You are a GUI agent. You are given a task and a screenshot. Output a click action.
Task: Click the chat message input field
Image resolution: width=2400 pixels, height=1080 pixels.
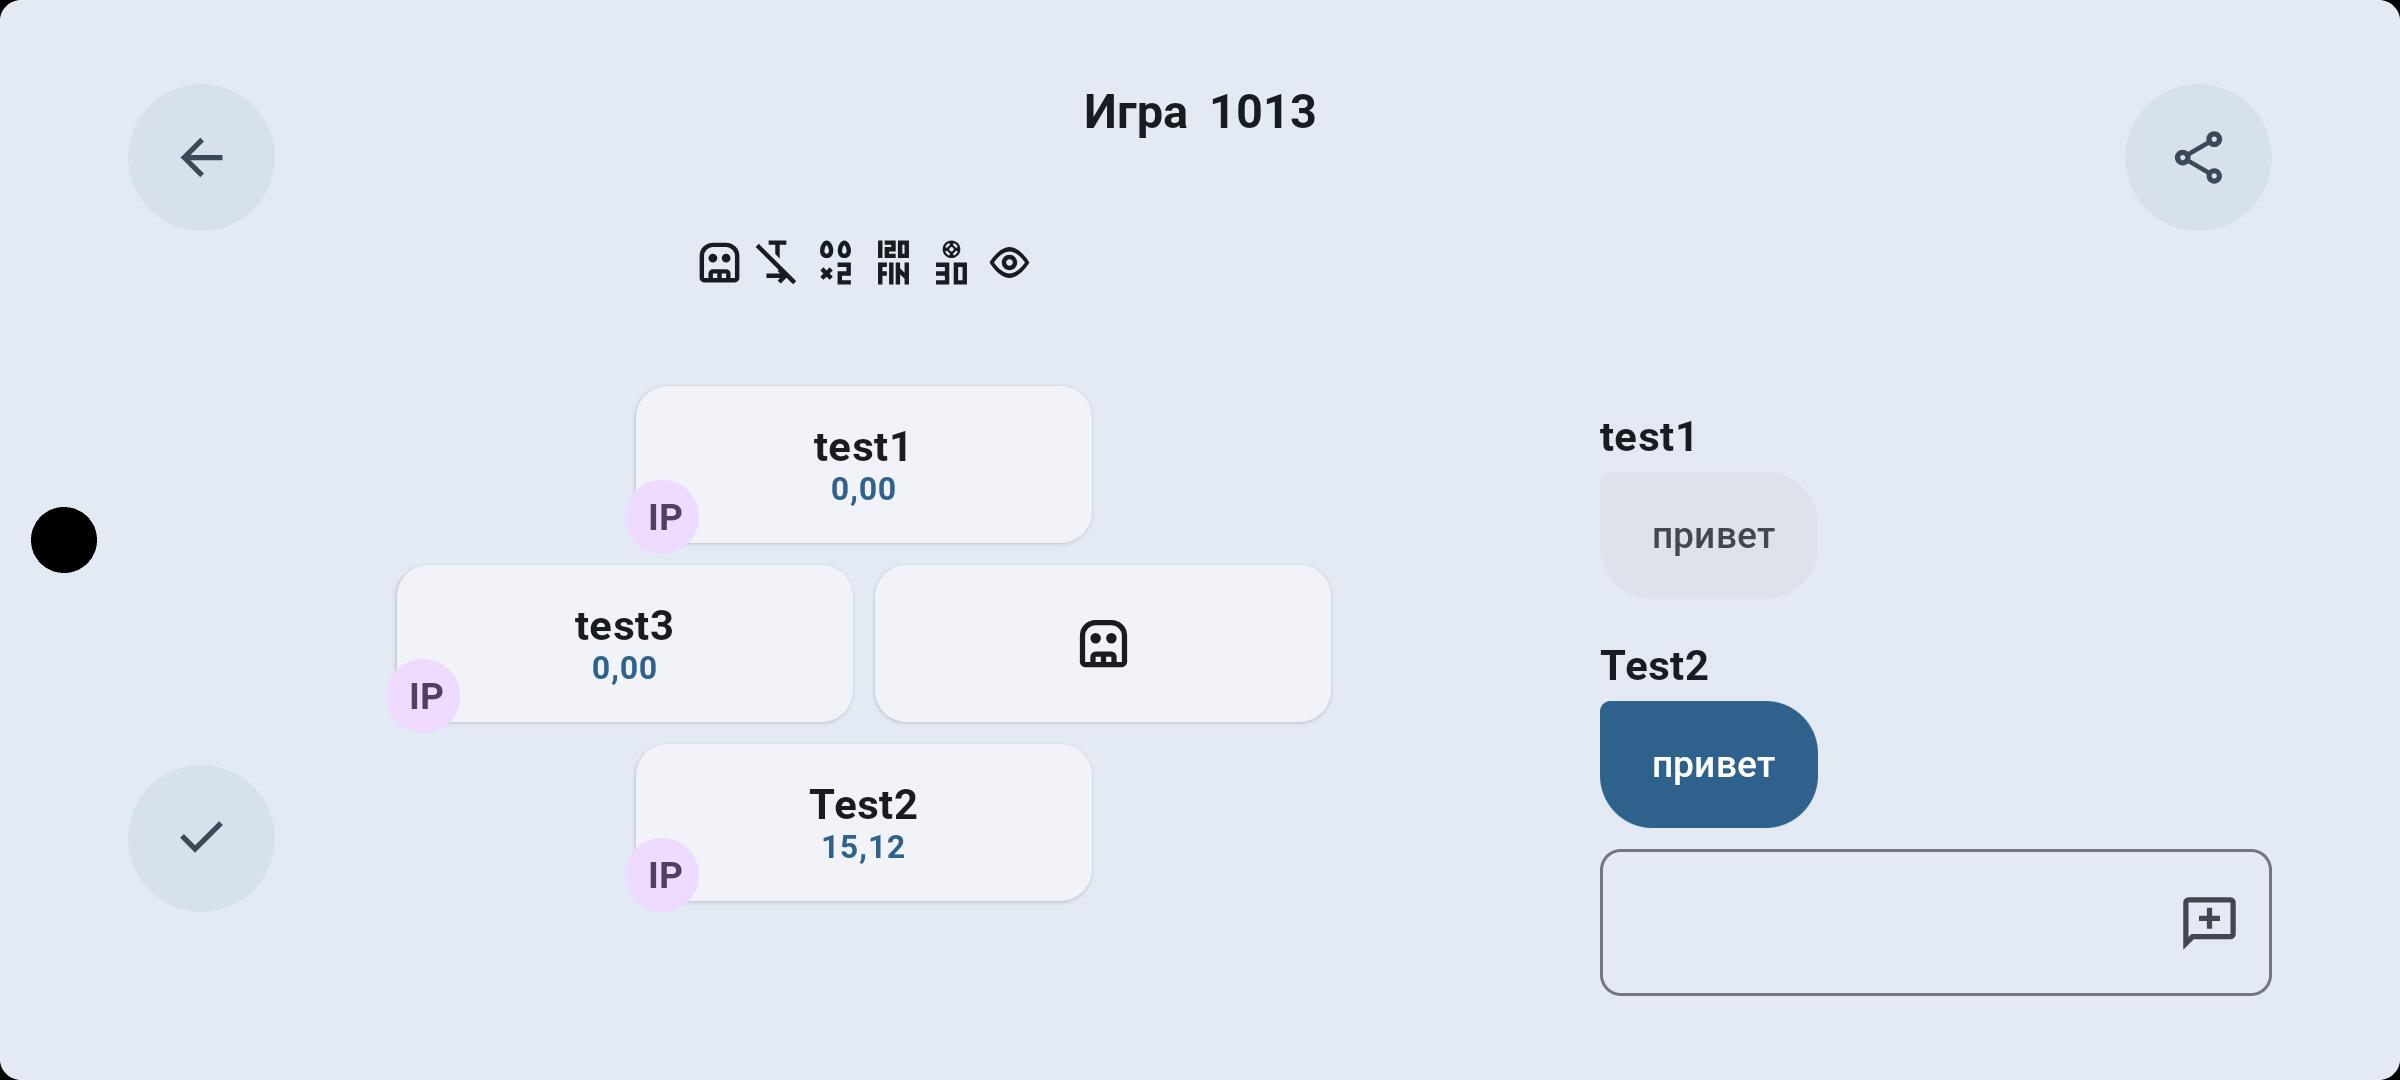[x=1936, y=922]
